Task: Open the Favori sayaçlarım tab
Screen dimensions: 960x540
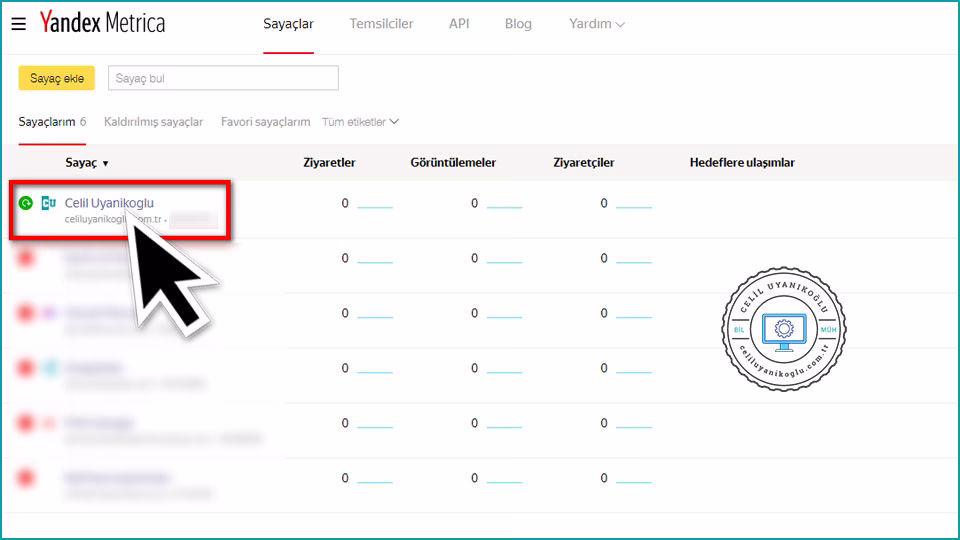Action: pyautogui.click(x=265, y=122)
